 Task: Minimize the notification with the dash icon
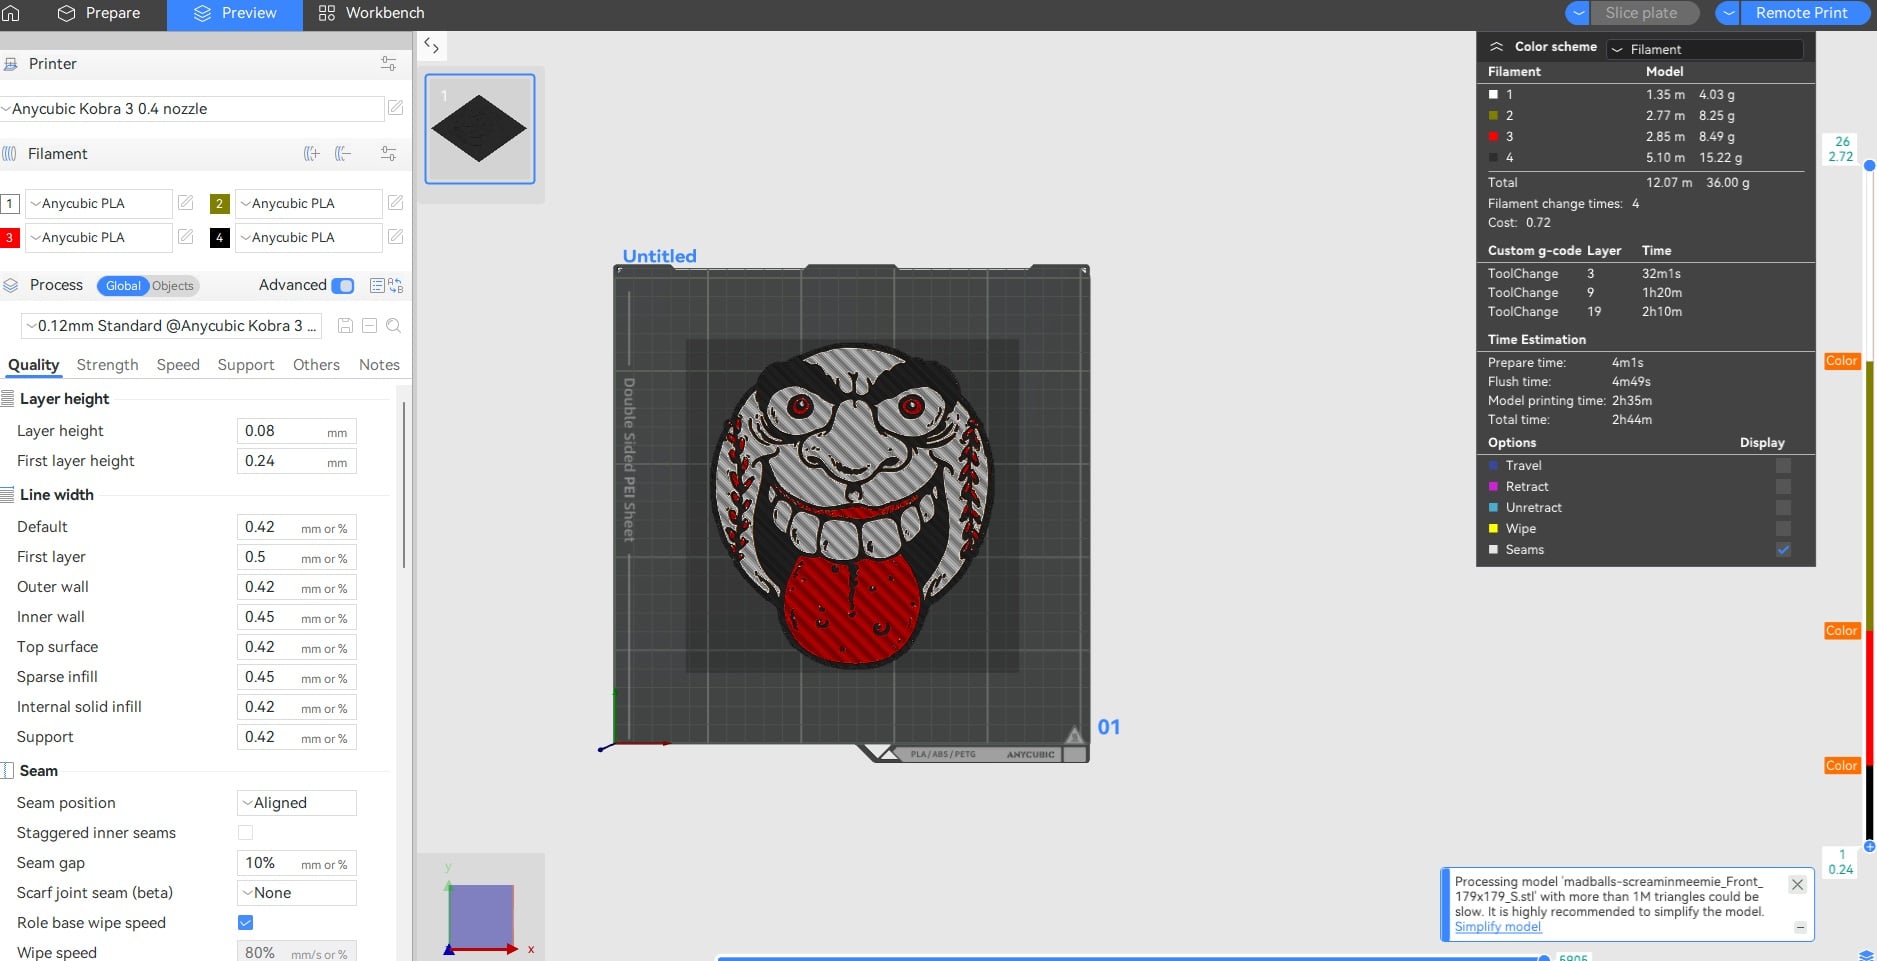(1800, 927)
